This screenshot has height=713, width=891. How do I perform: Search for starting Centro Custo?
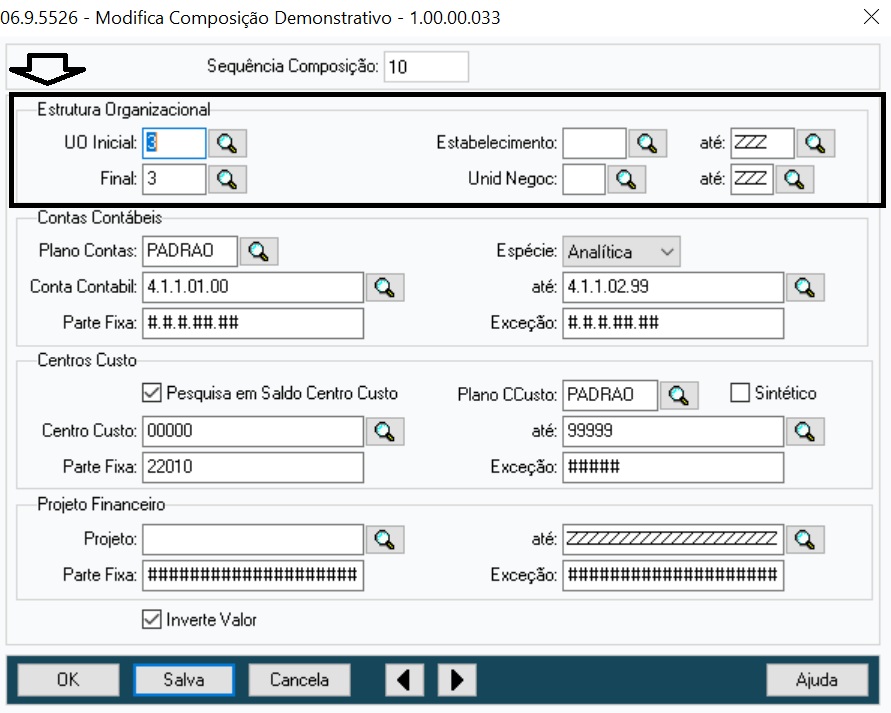[385, 431]
